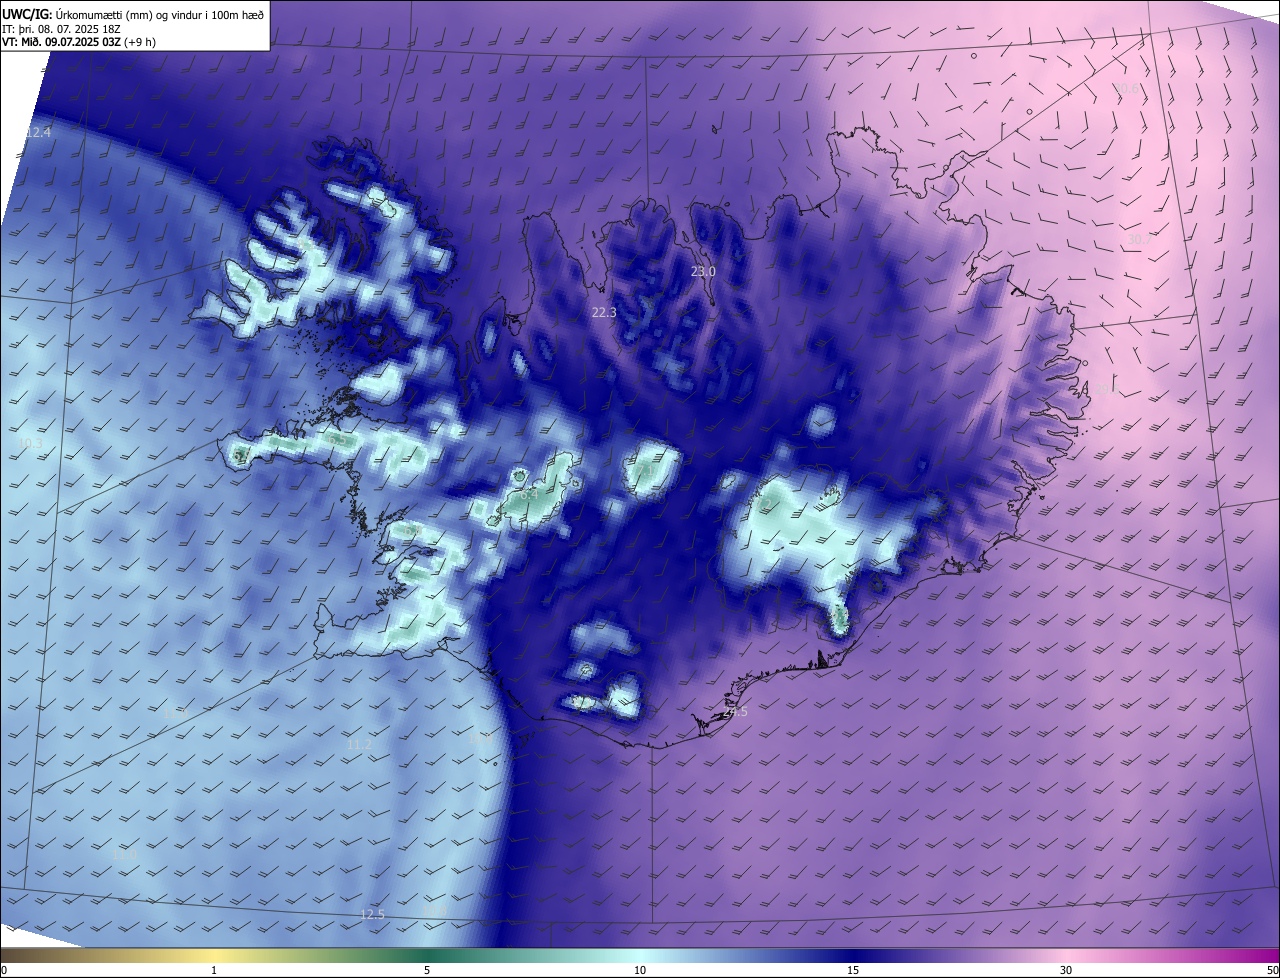Click the 10 tick on the color scale

click(640, 970)
